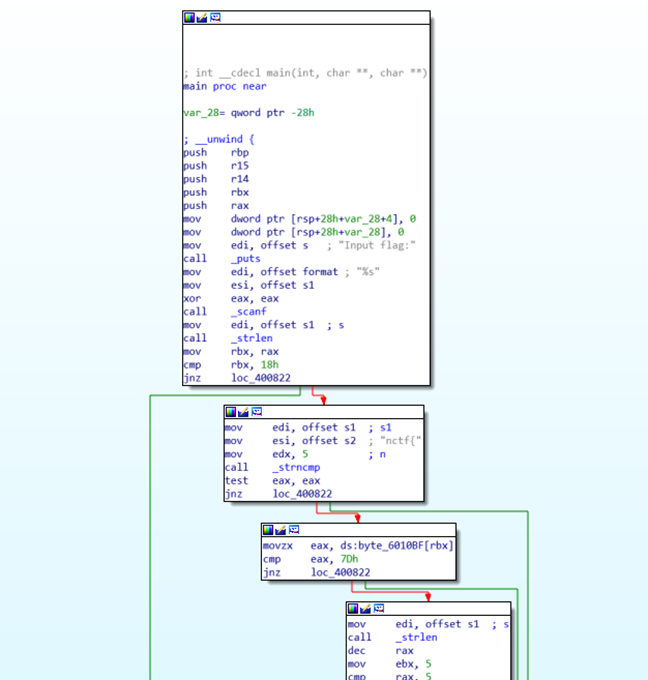Click 'xor eax, eax' instruction
This screenshot has height=680, width=648.
tap(231, 298)
